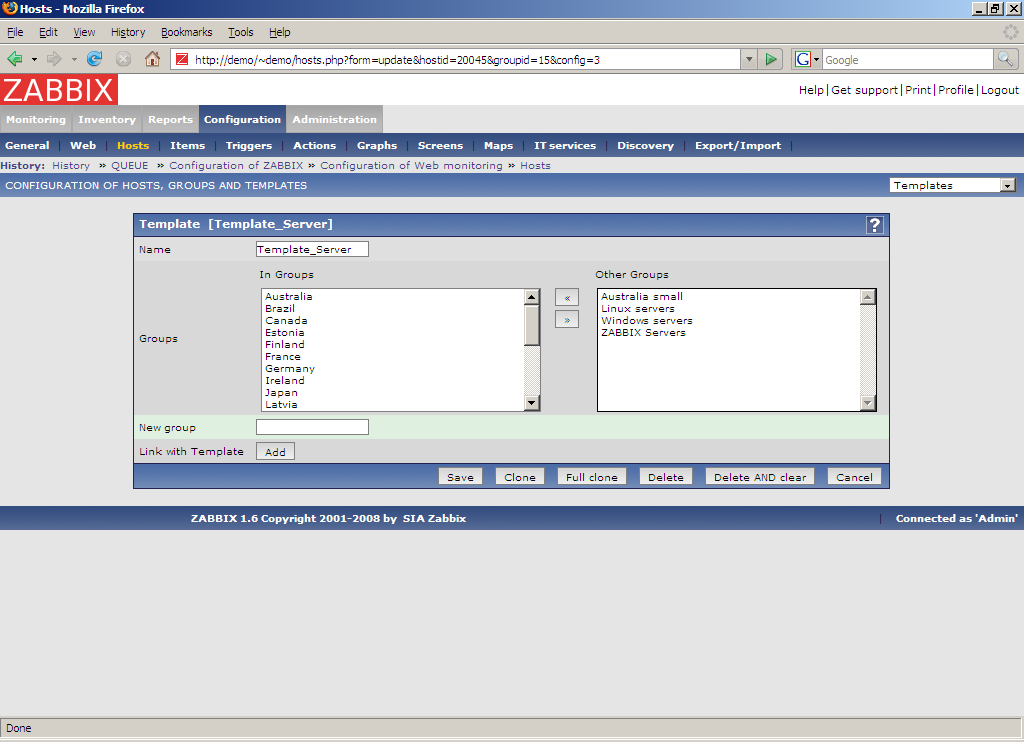Image resolution: width=1024 pixels, height=742 pixels.
Task: Switch to the Reports tab
Action: point(170,120)
